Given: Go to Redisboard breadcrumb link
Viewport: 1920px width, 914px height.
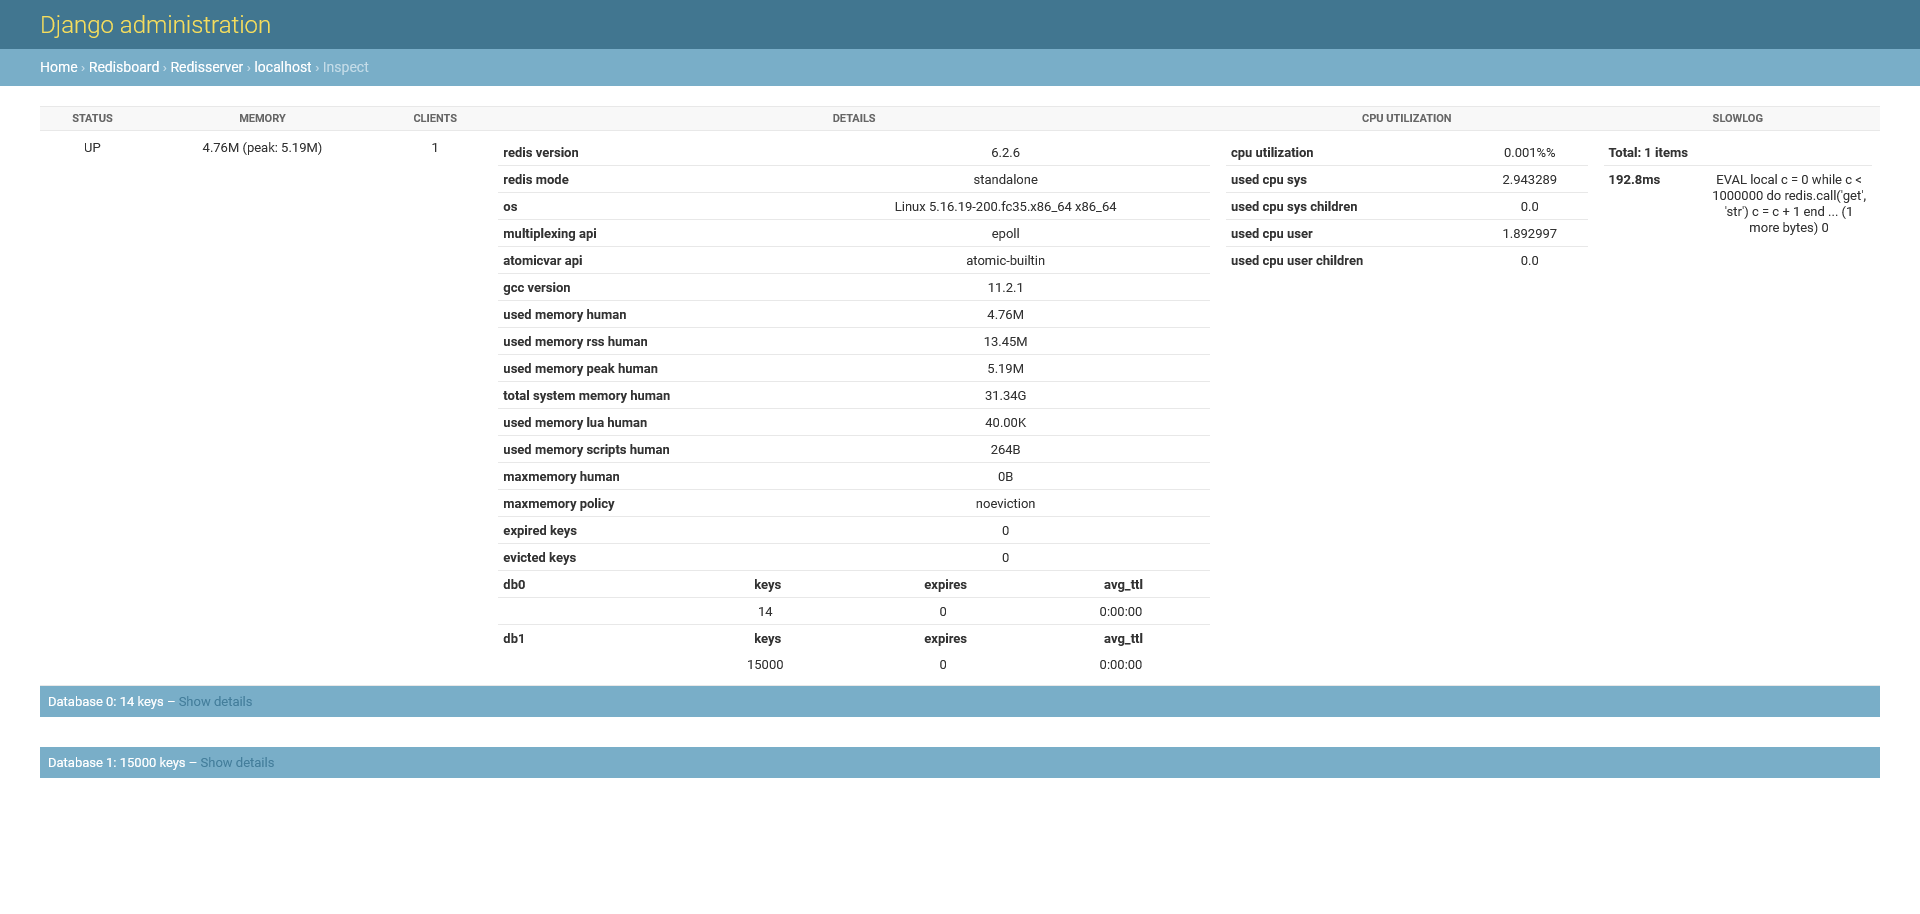Looking at the screenshot, I should [x=124, y=67].
